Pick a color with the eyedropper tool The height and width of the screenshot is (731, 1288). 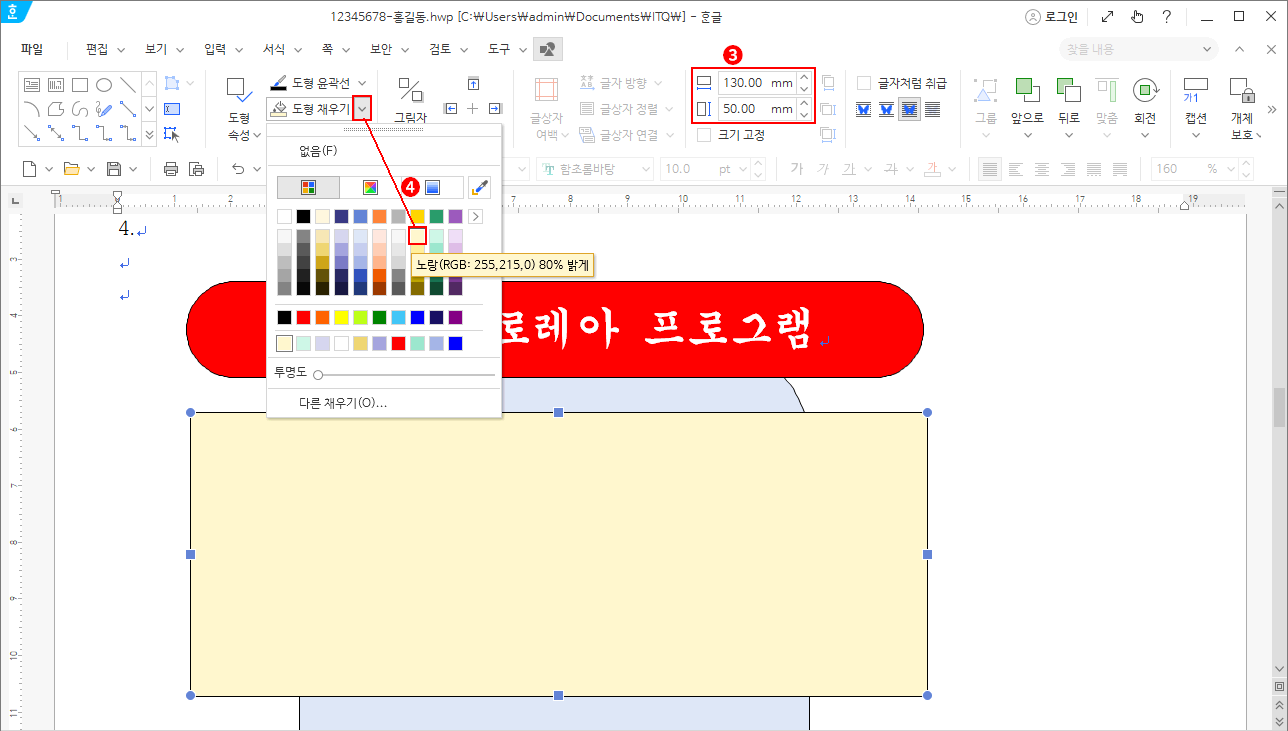point(481,187)
